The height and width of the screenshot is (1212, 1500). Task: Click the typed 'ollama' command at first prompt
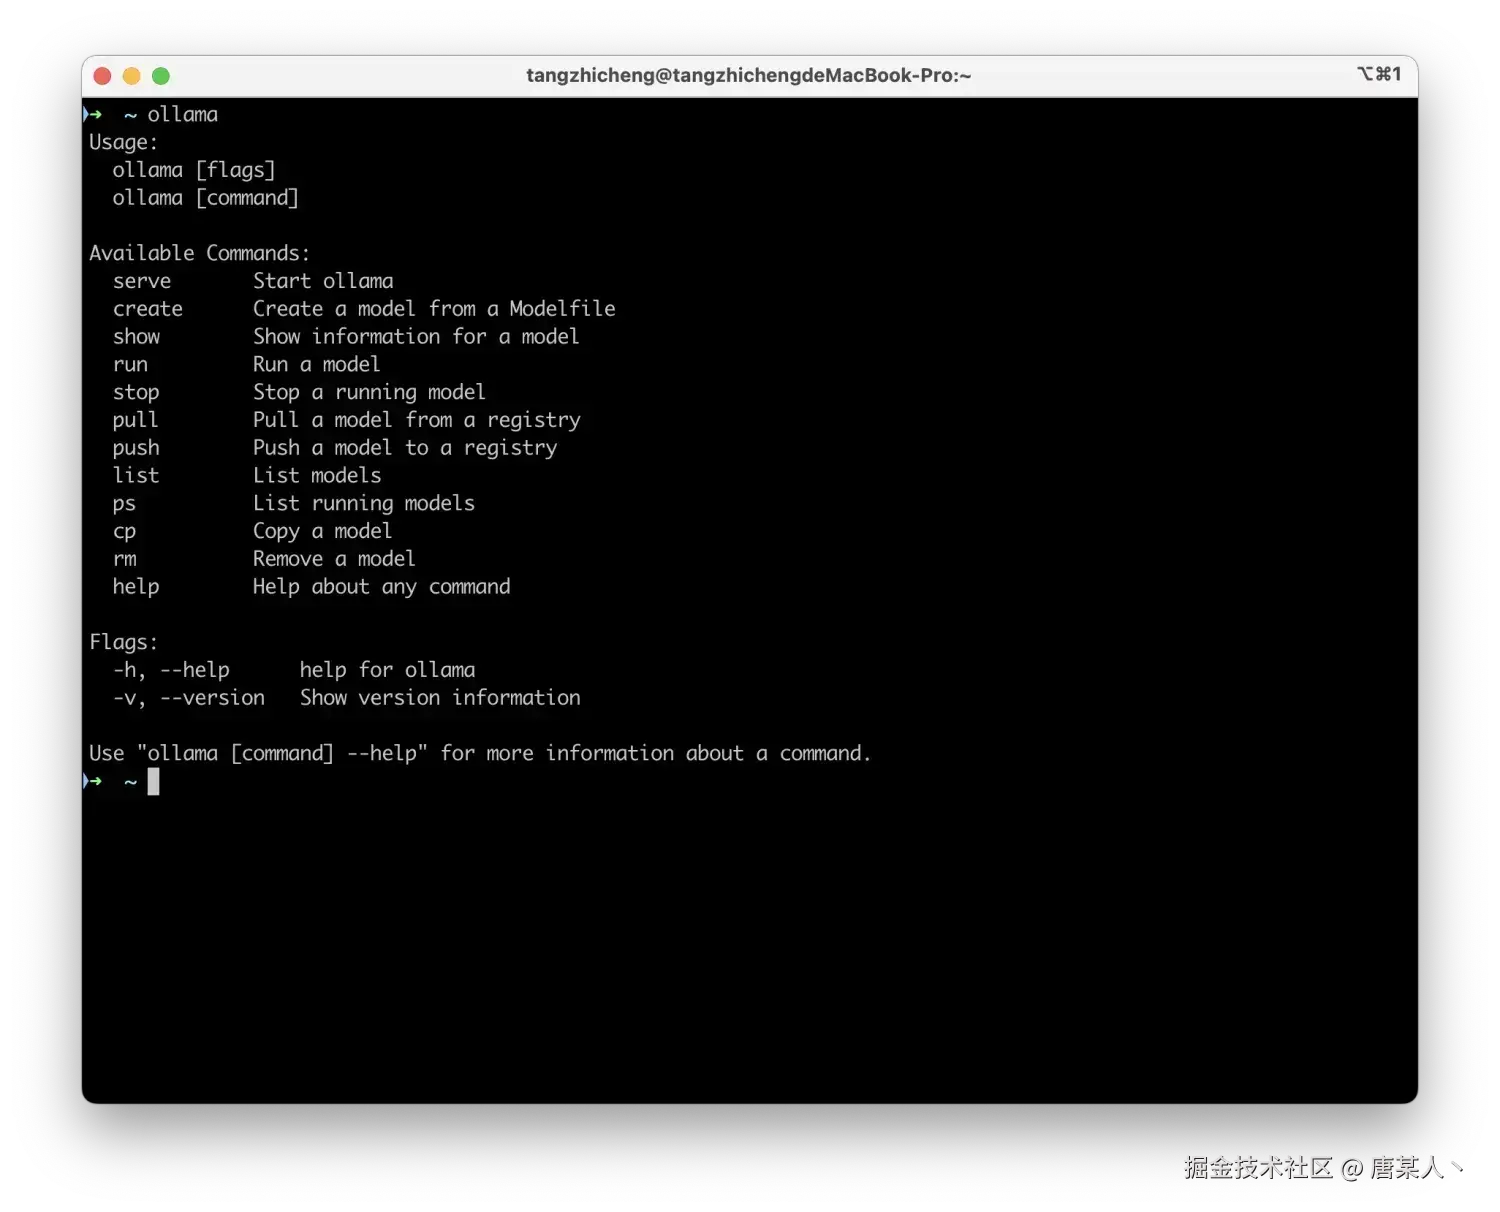pos(182,115)
